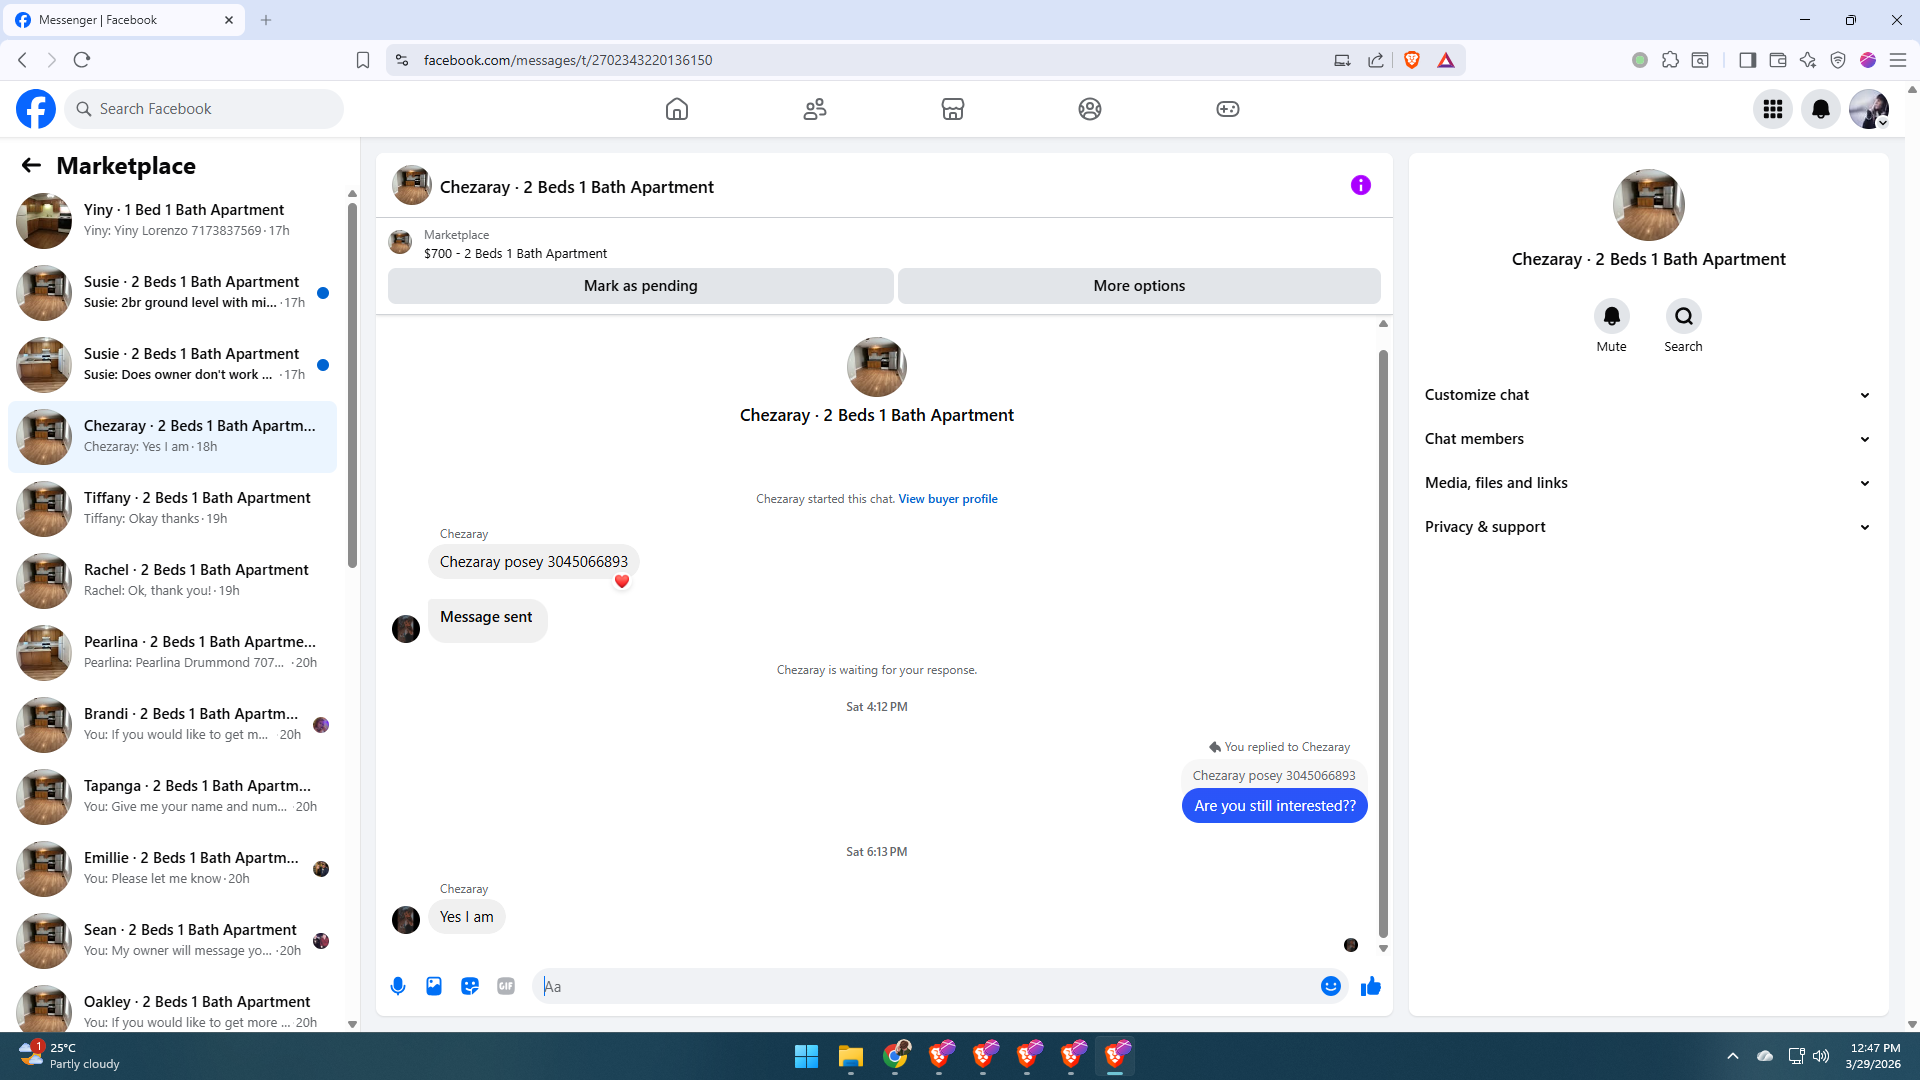The height and width of the screenshot is (1080, 1920).
Task: Open Windows Start button
Action: (806, 1056)
